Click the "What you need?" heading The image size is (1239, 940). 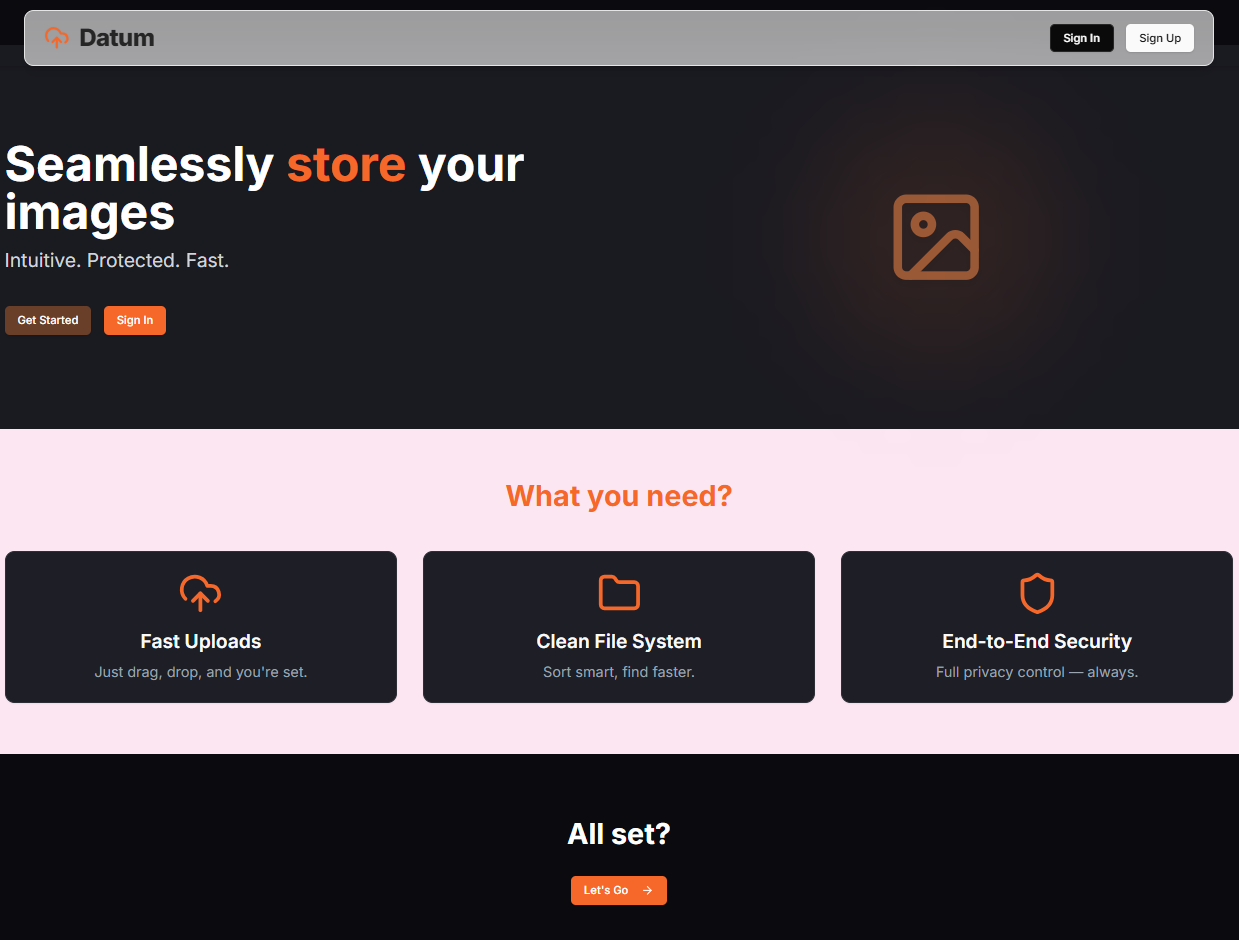pos(618,495)
